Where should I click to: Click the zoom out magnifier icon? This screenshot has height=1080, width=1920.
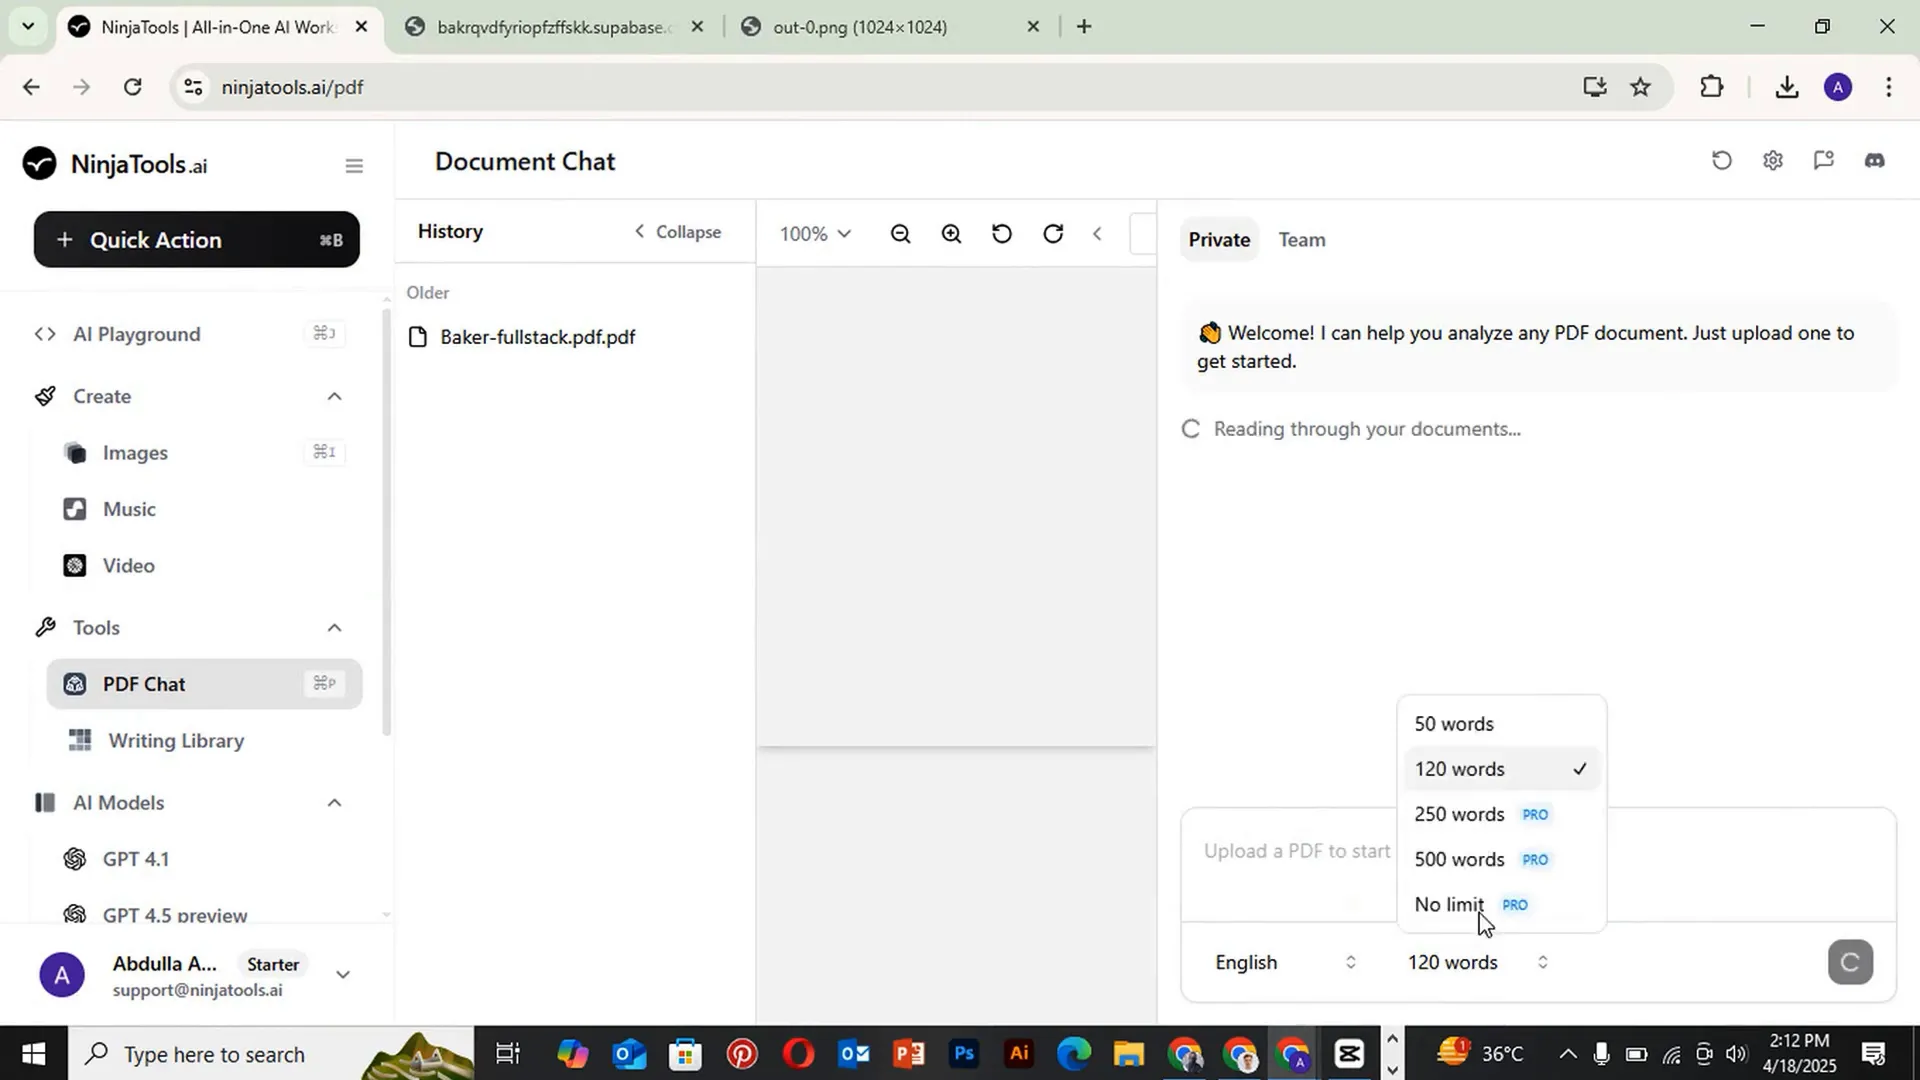click(900, 234)
